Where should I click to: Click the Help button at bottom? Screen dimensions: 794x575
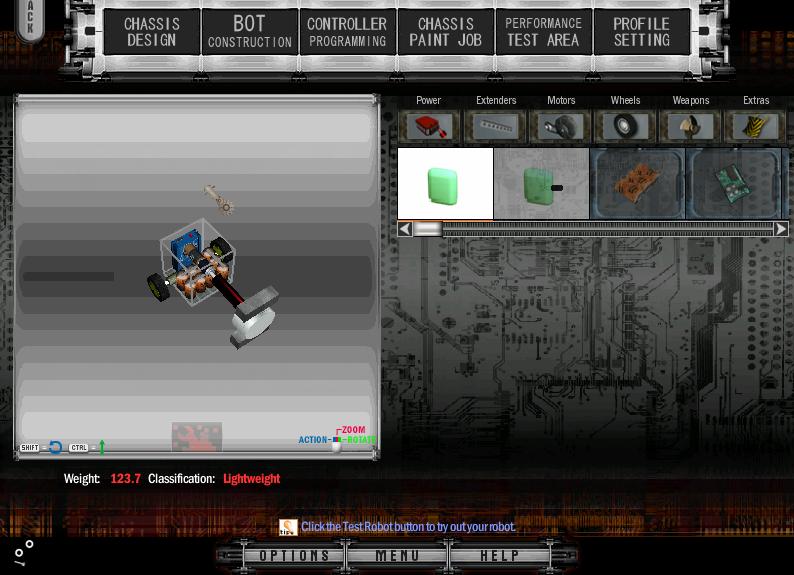[x=500, y=556]
